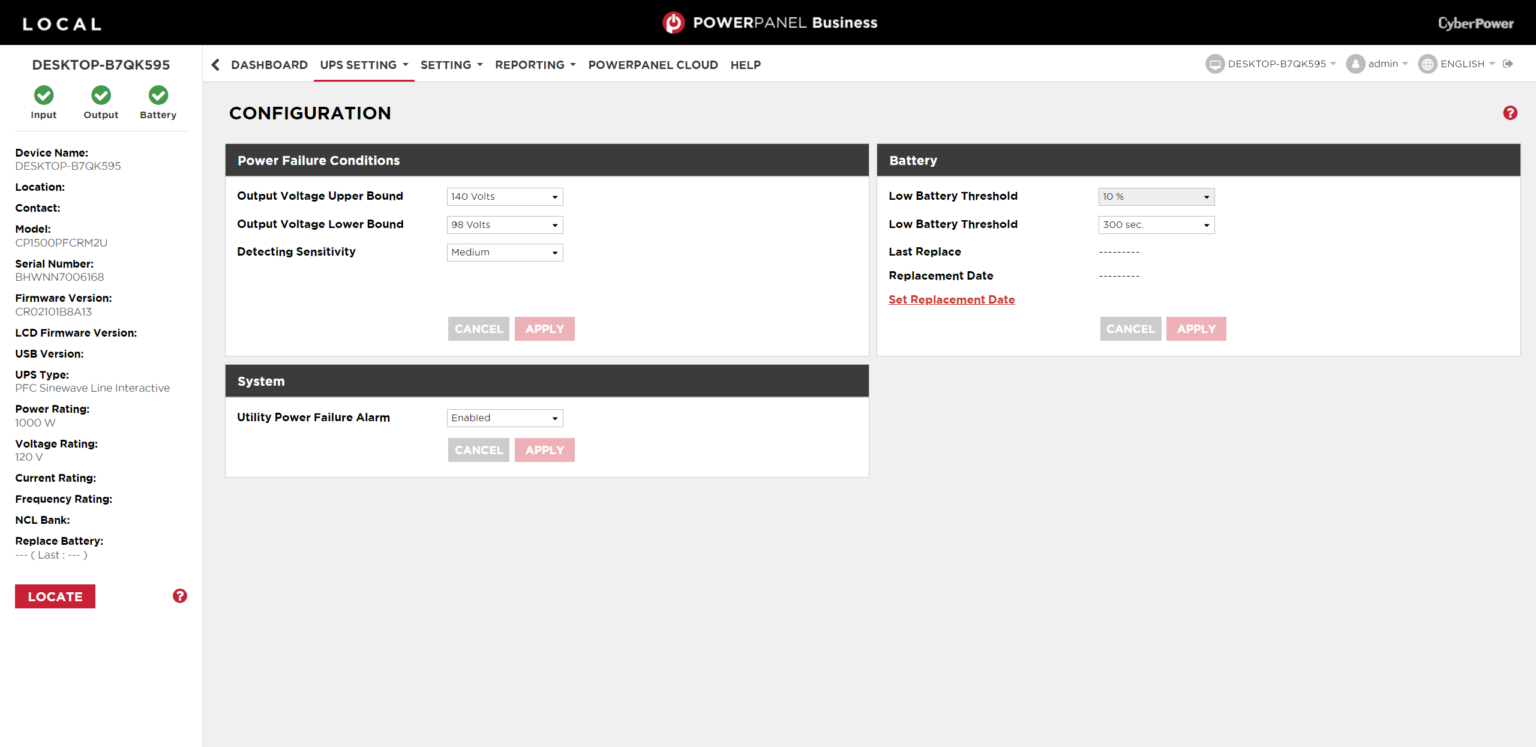The width and height of the screenshot is (1536, 747).
Task: Click the red LOCATE button
Action: [x=55, y=596]
